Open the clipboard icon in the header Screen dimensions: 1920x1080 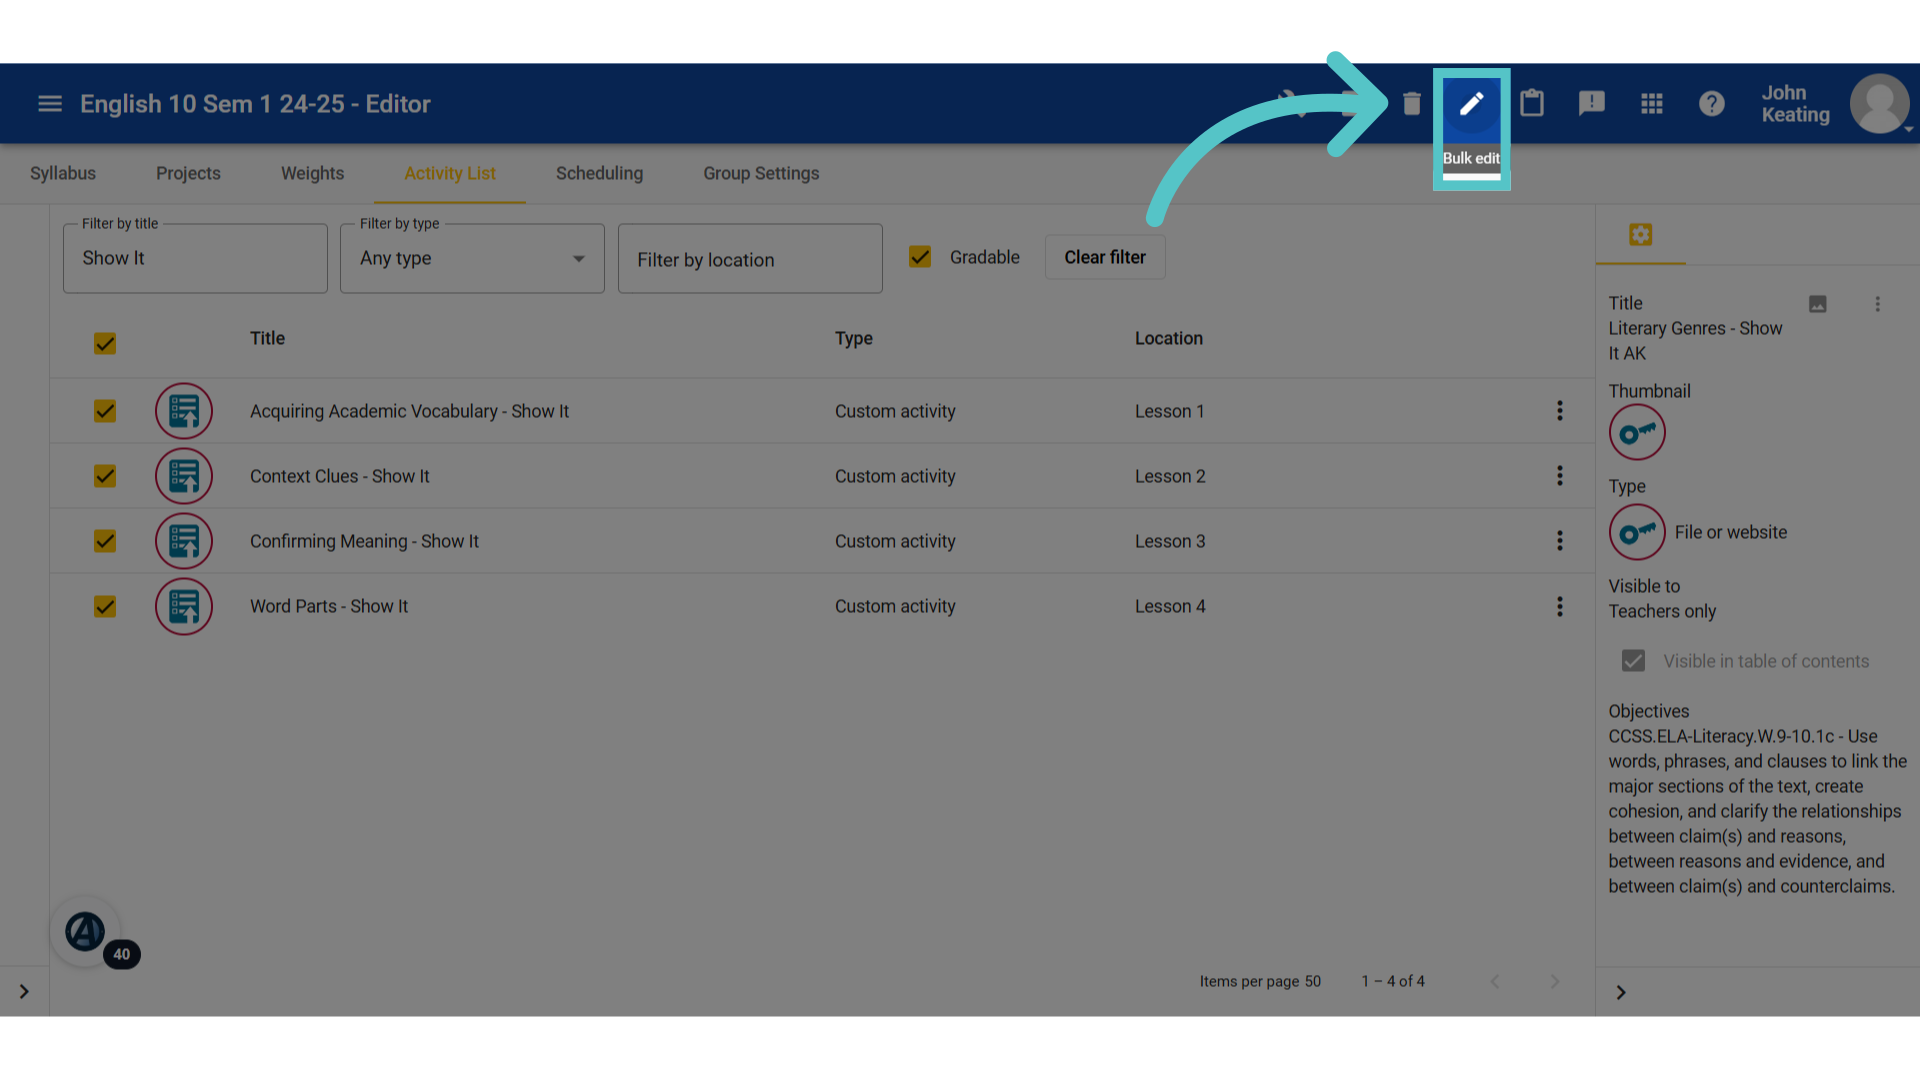(x=1532, y=104)
